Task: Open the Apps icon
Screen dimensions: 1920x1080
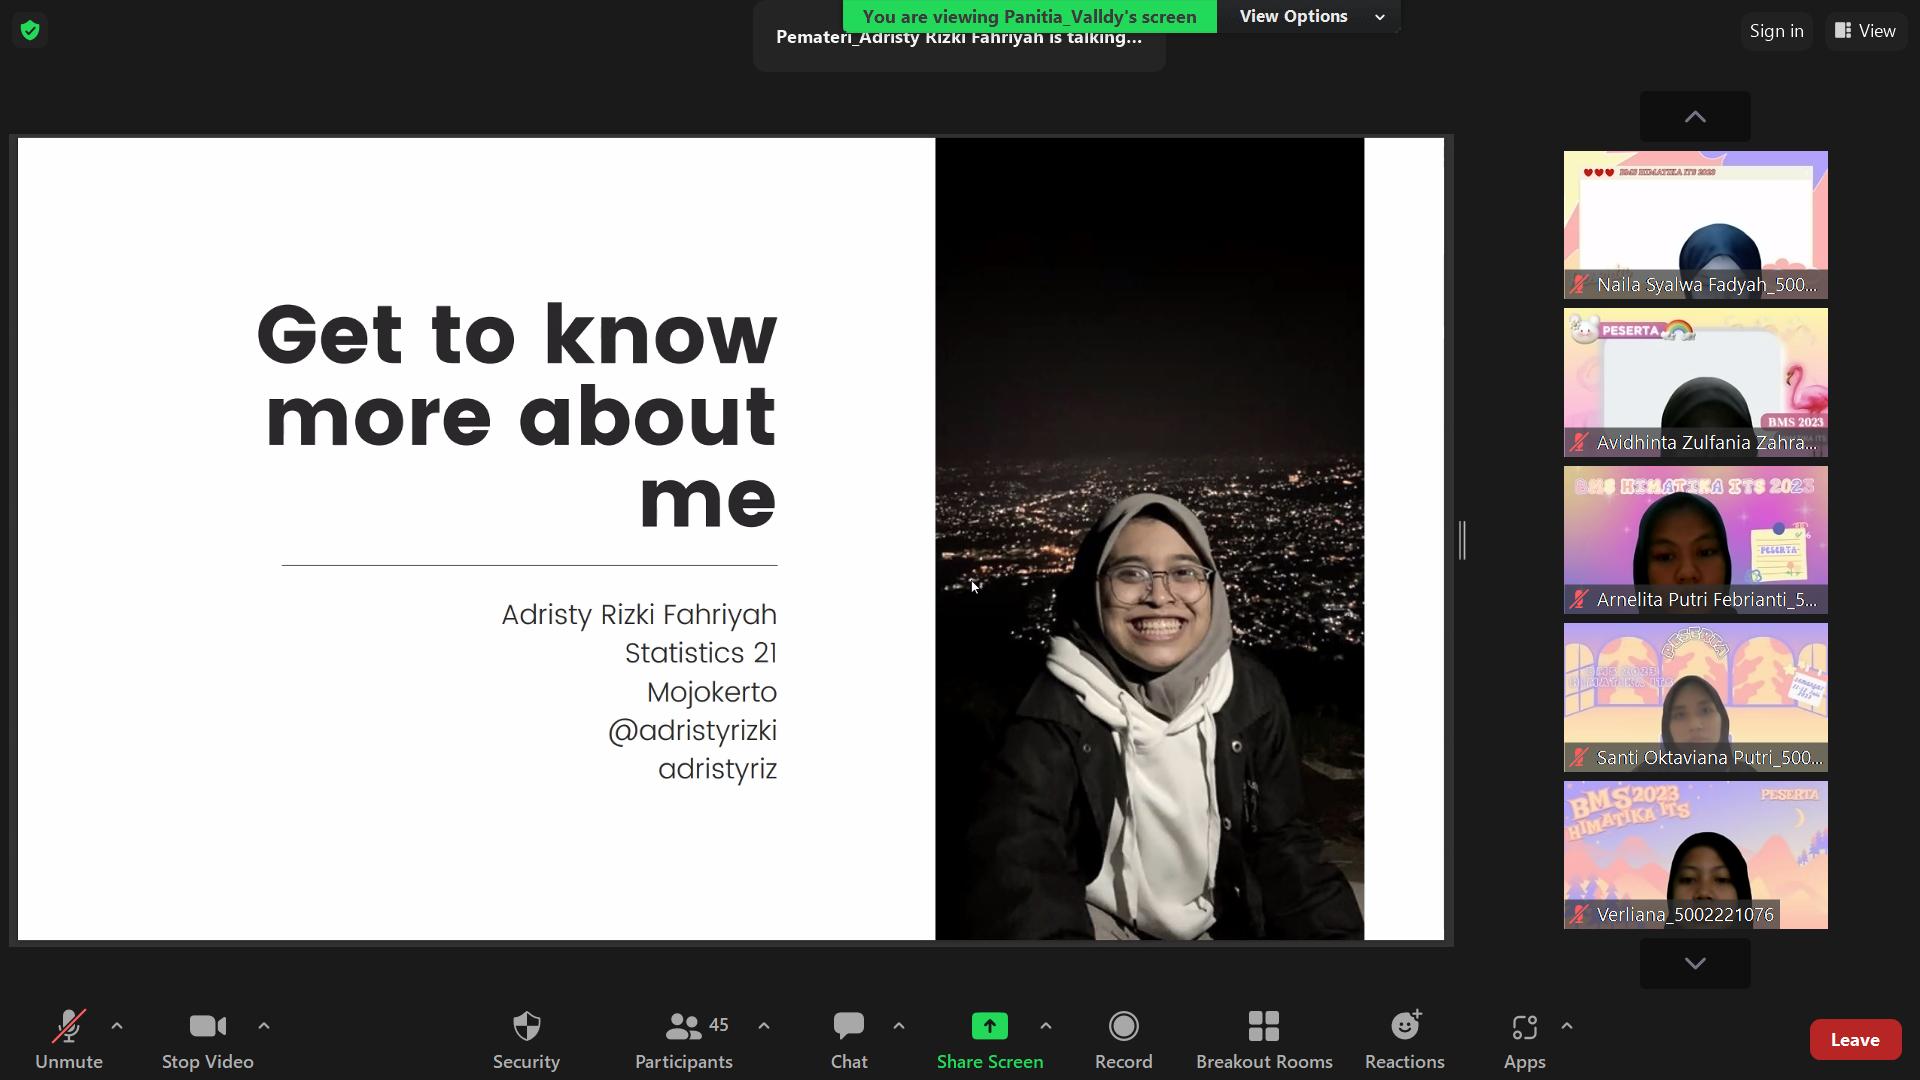Action: point(1524,1027)
